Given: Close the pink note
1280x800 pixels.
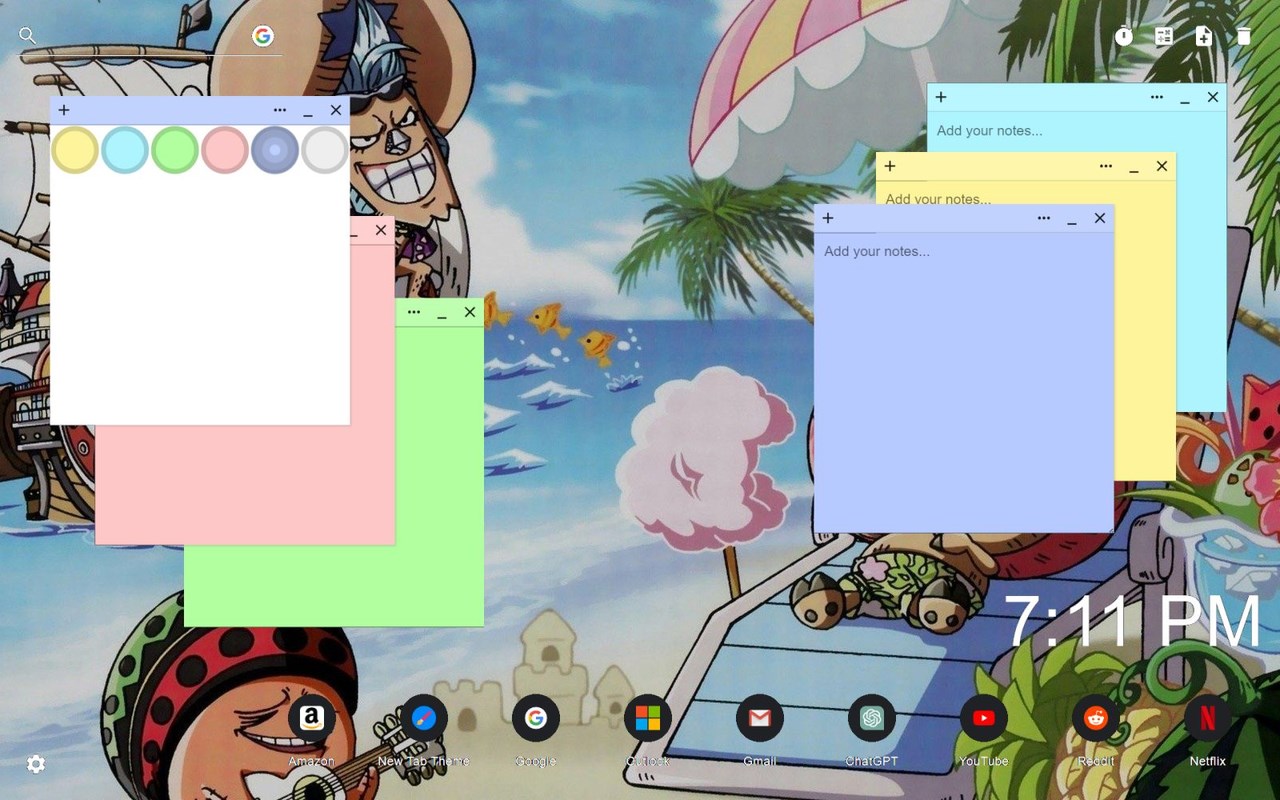Looking at the screenshot, I should [x=381, y=230].
